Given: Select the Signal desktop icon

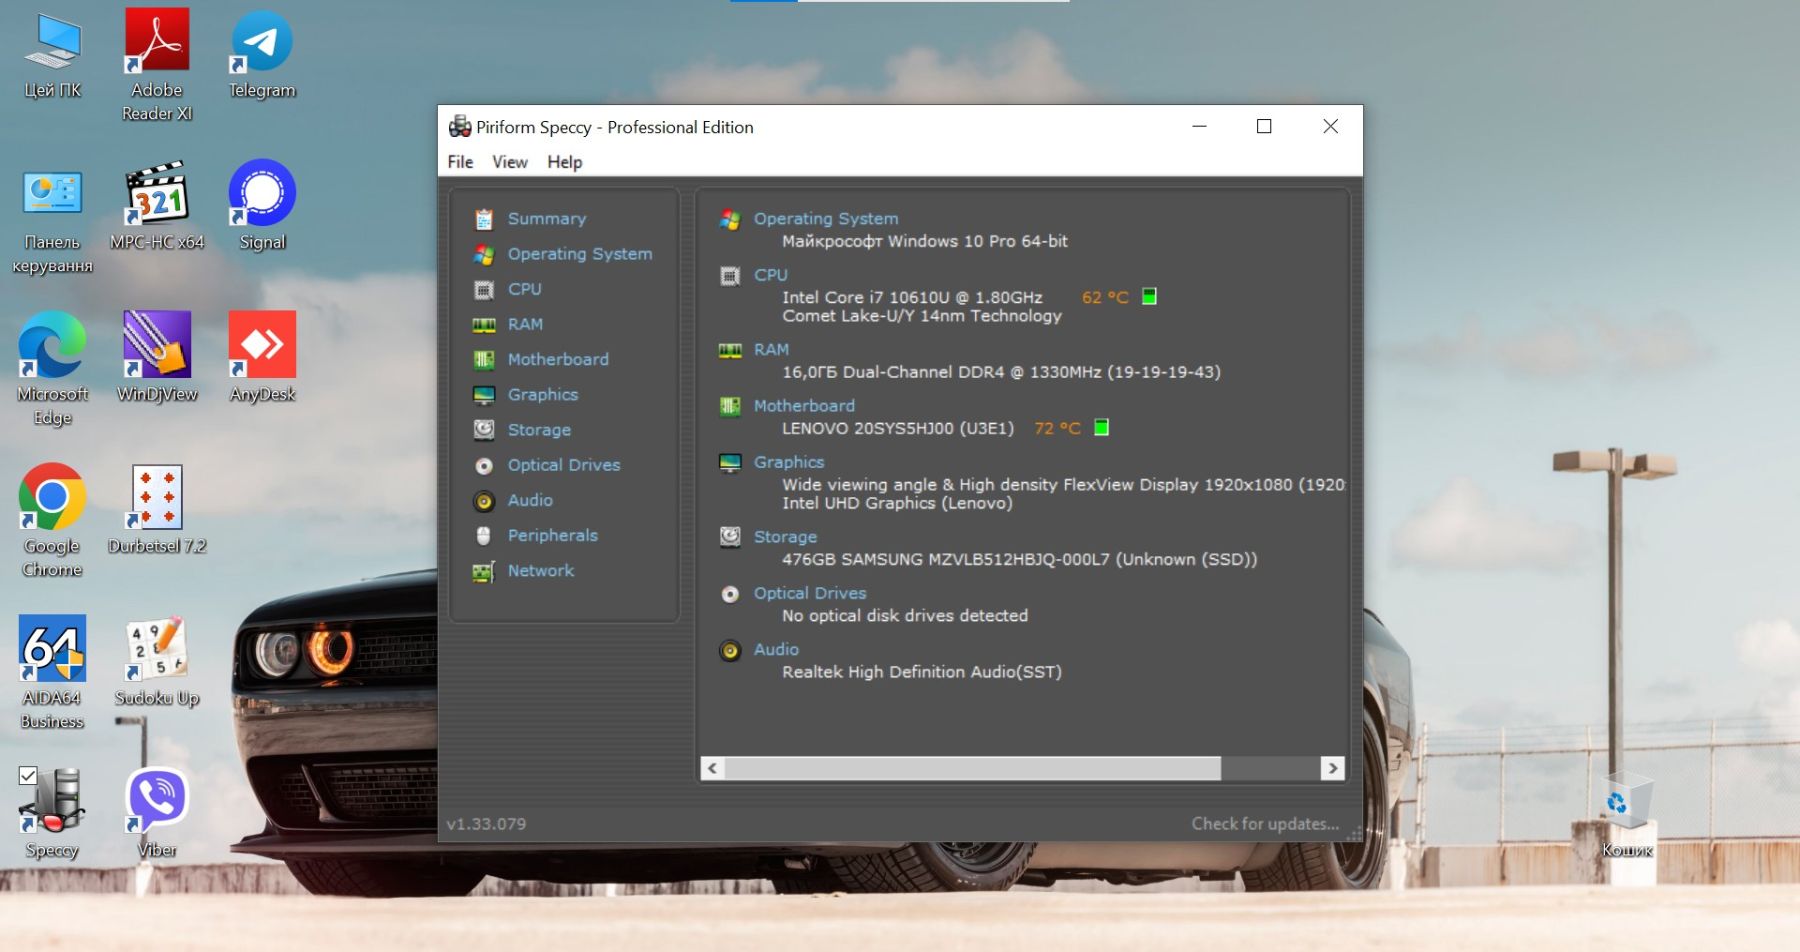Looking at the screenshot, I should coord(262,206).
